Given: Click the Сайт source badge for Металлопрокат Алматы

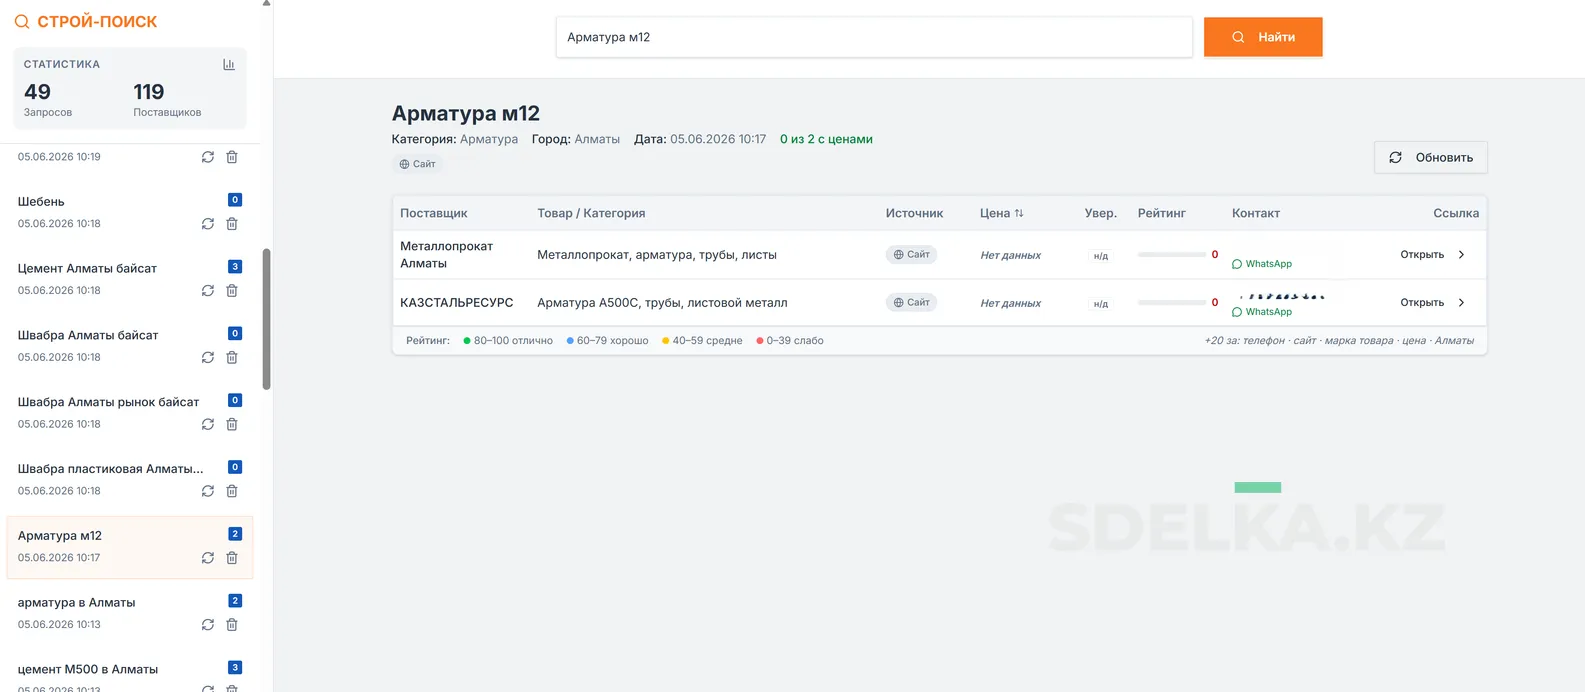Looking at the screenshot, I should [911, 255].
